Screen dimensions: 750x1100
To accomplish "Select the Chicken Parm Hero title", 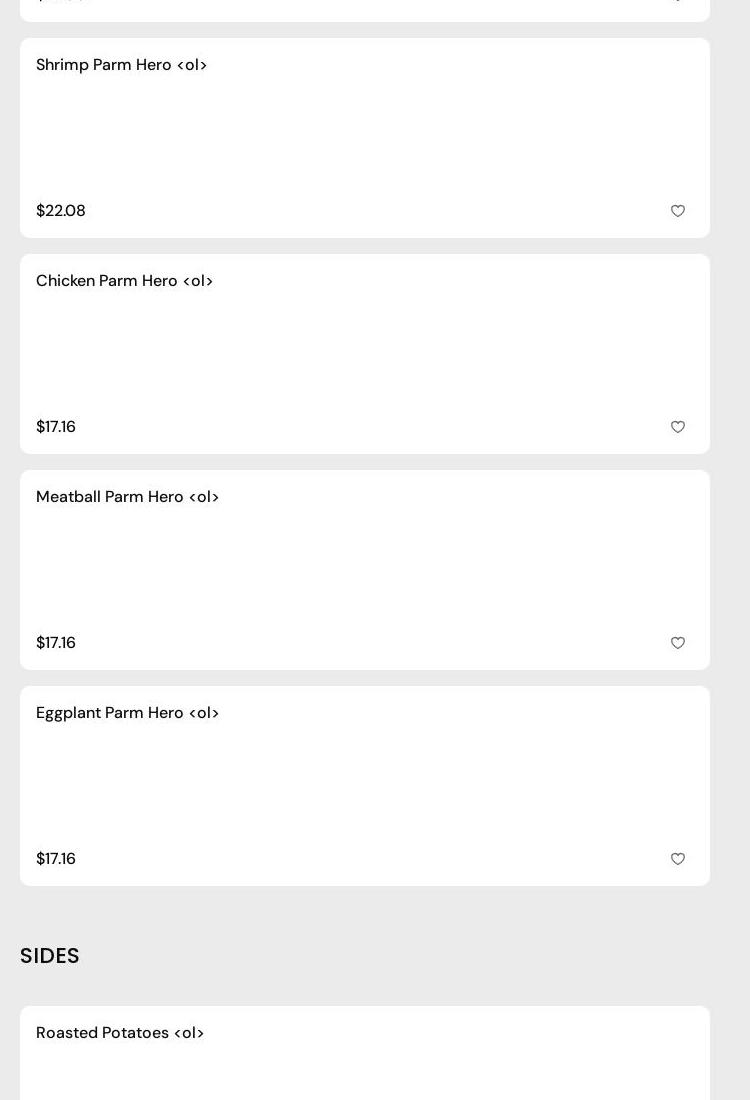I will pyautogui.click(x=124, y=281).
